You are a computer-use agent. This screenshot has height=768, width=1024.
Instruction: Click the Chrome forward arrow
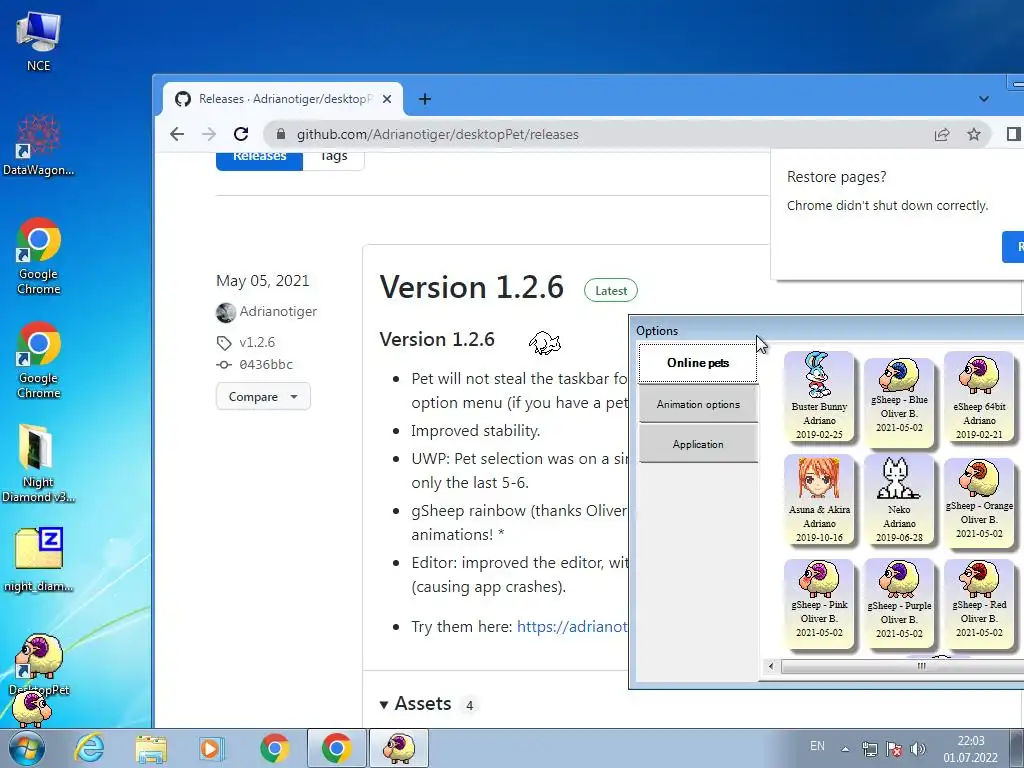coord(209,134)
